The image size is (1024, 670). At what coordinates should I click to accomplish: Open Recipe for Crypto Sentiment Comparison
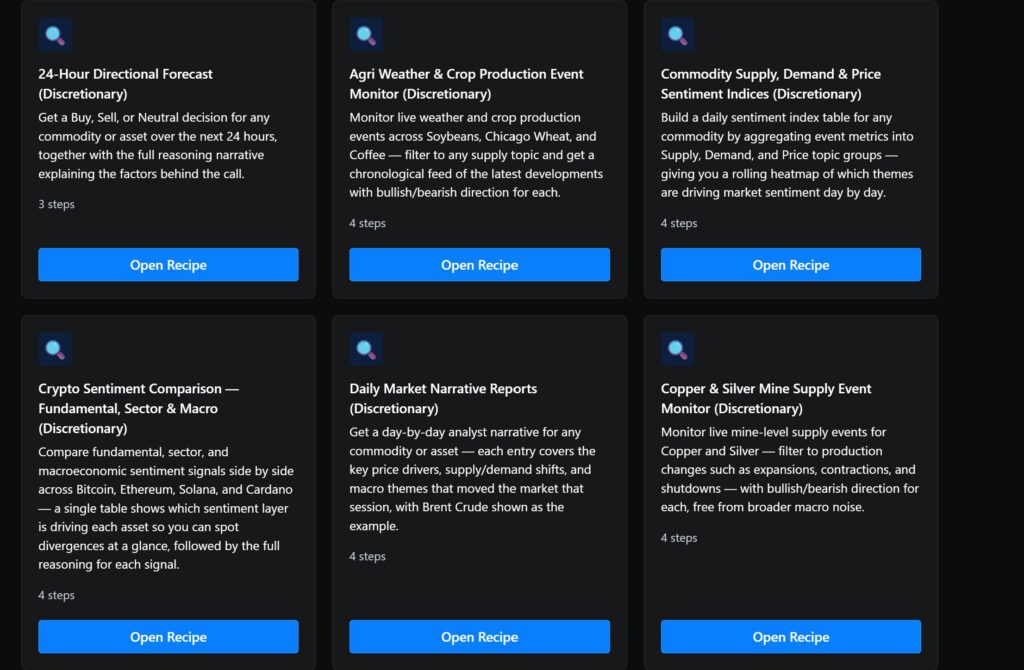167,636
